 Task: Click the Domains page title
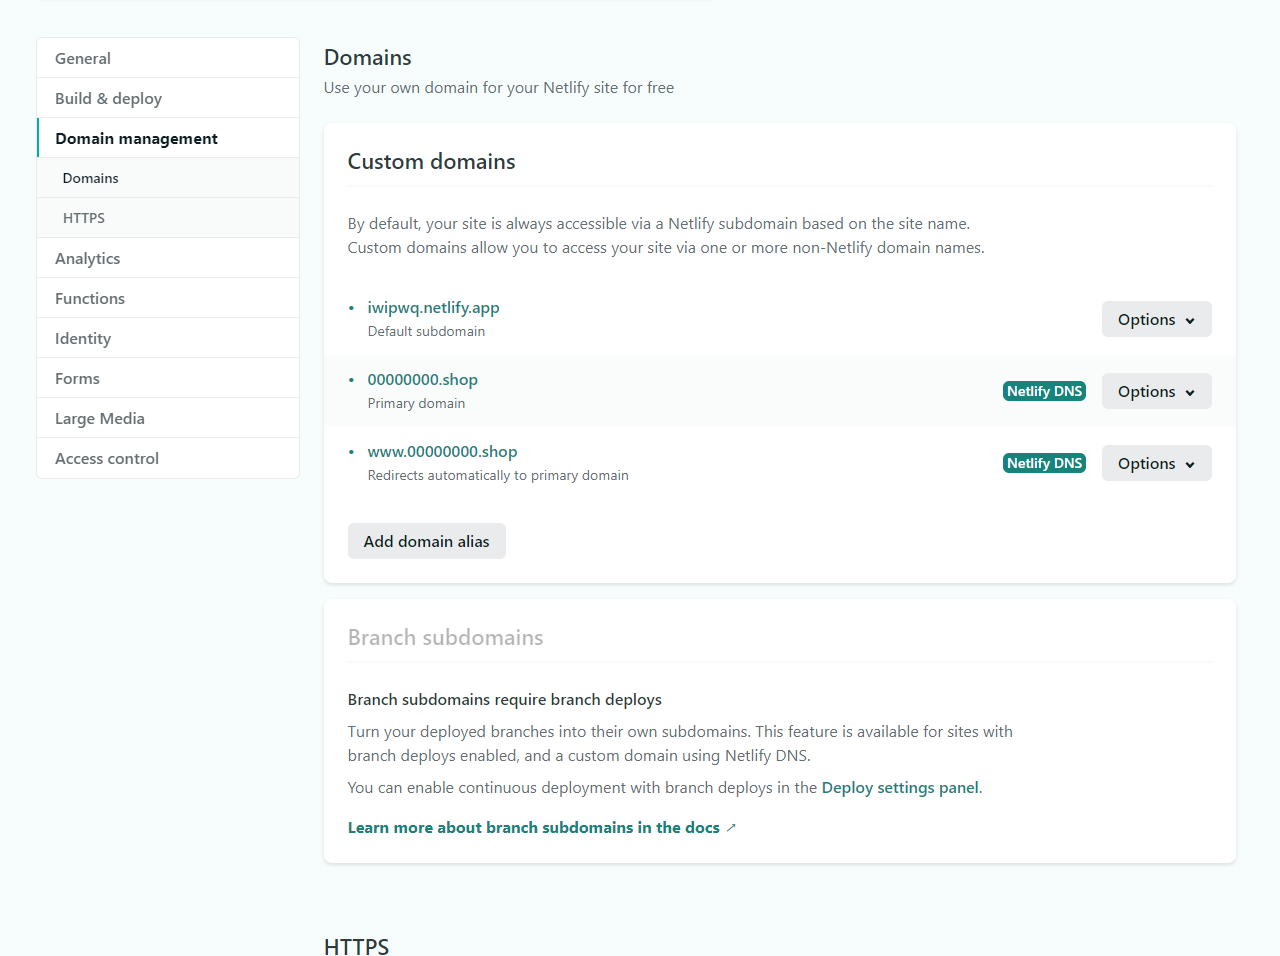pos(368,58)
